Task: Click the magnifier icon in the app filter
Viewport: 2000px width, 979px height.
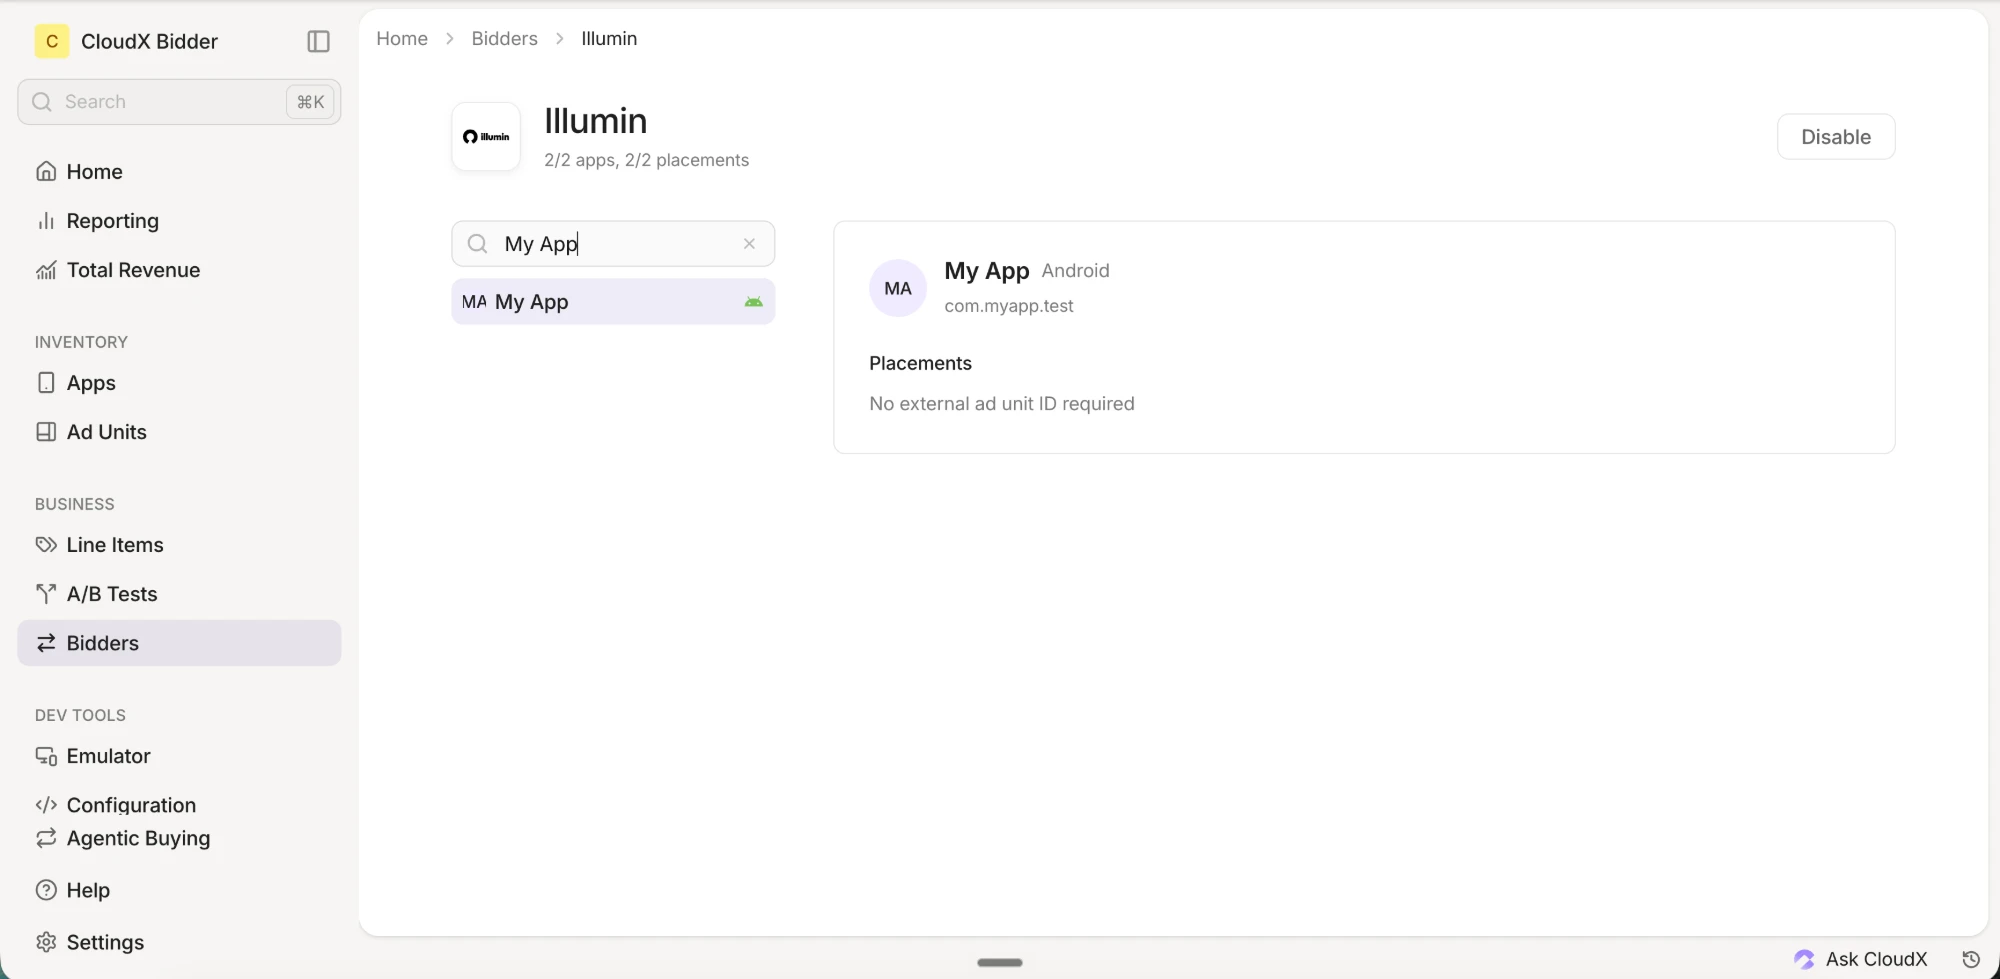Action: [x=478, y=244]
